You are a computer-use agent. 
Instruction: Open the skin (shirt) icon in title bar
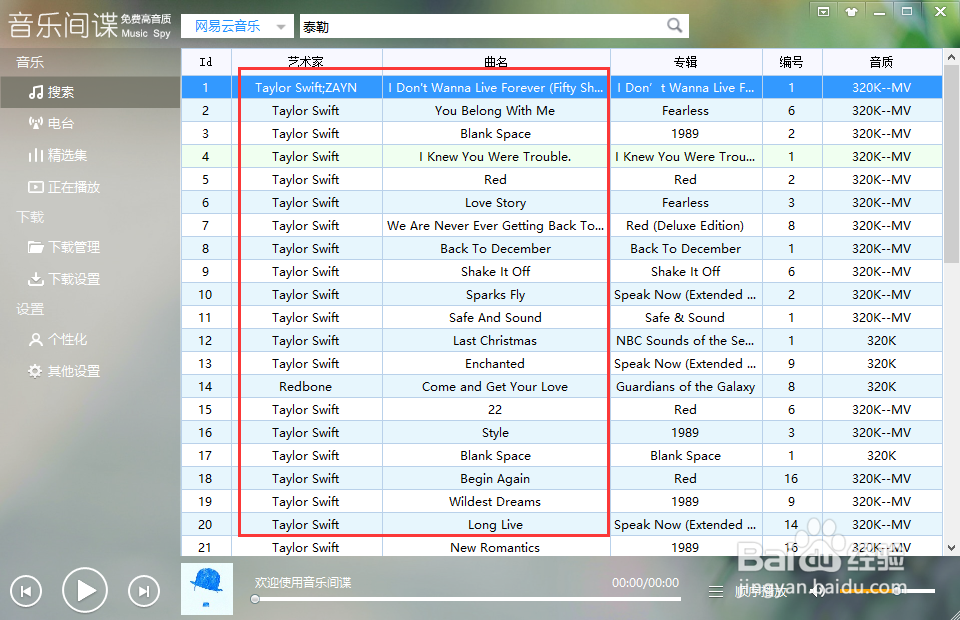851,12
